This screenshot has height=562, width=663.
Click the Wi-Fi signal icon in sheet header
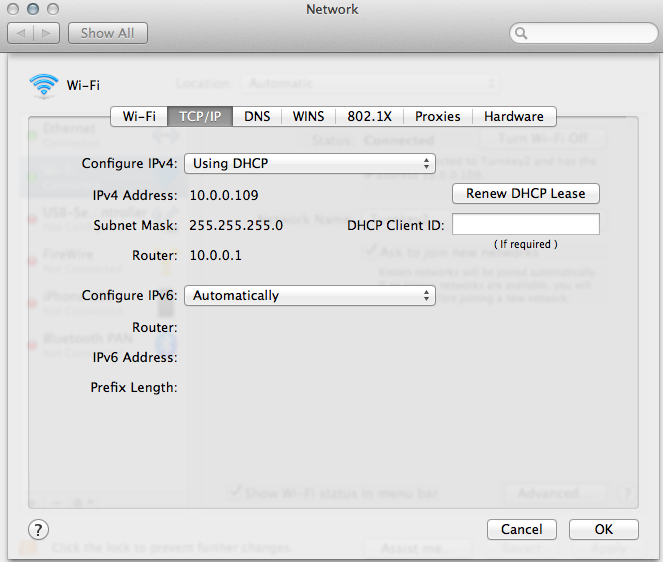44,85
